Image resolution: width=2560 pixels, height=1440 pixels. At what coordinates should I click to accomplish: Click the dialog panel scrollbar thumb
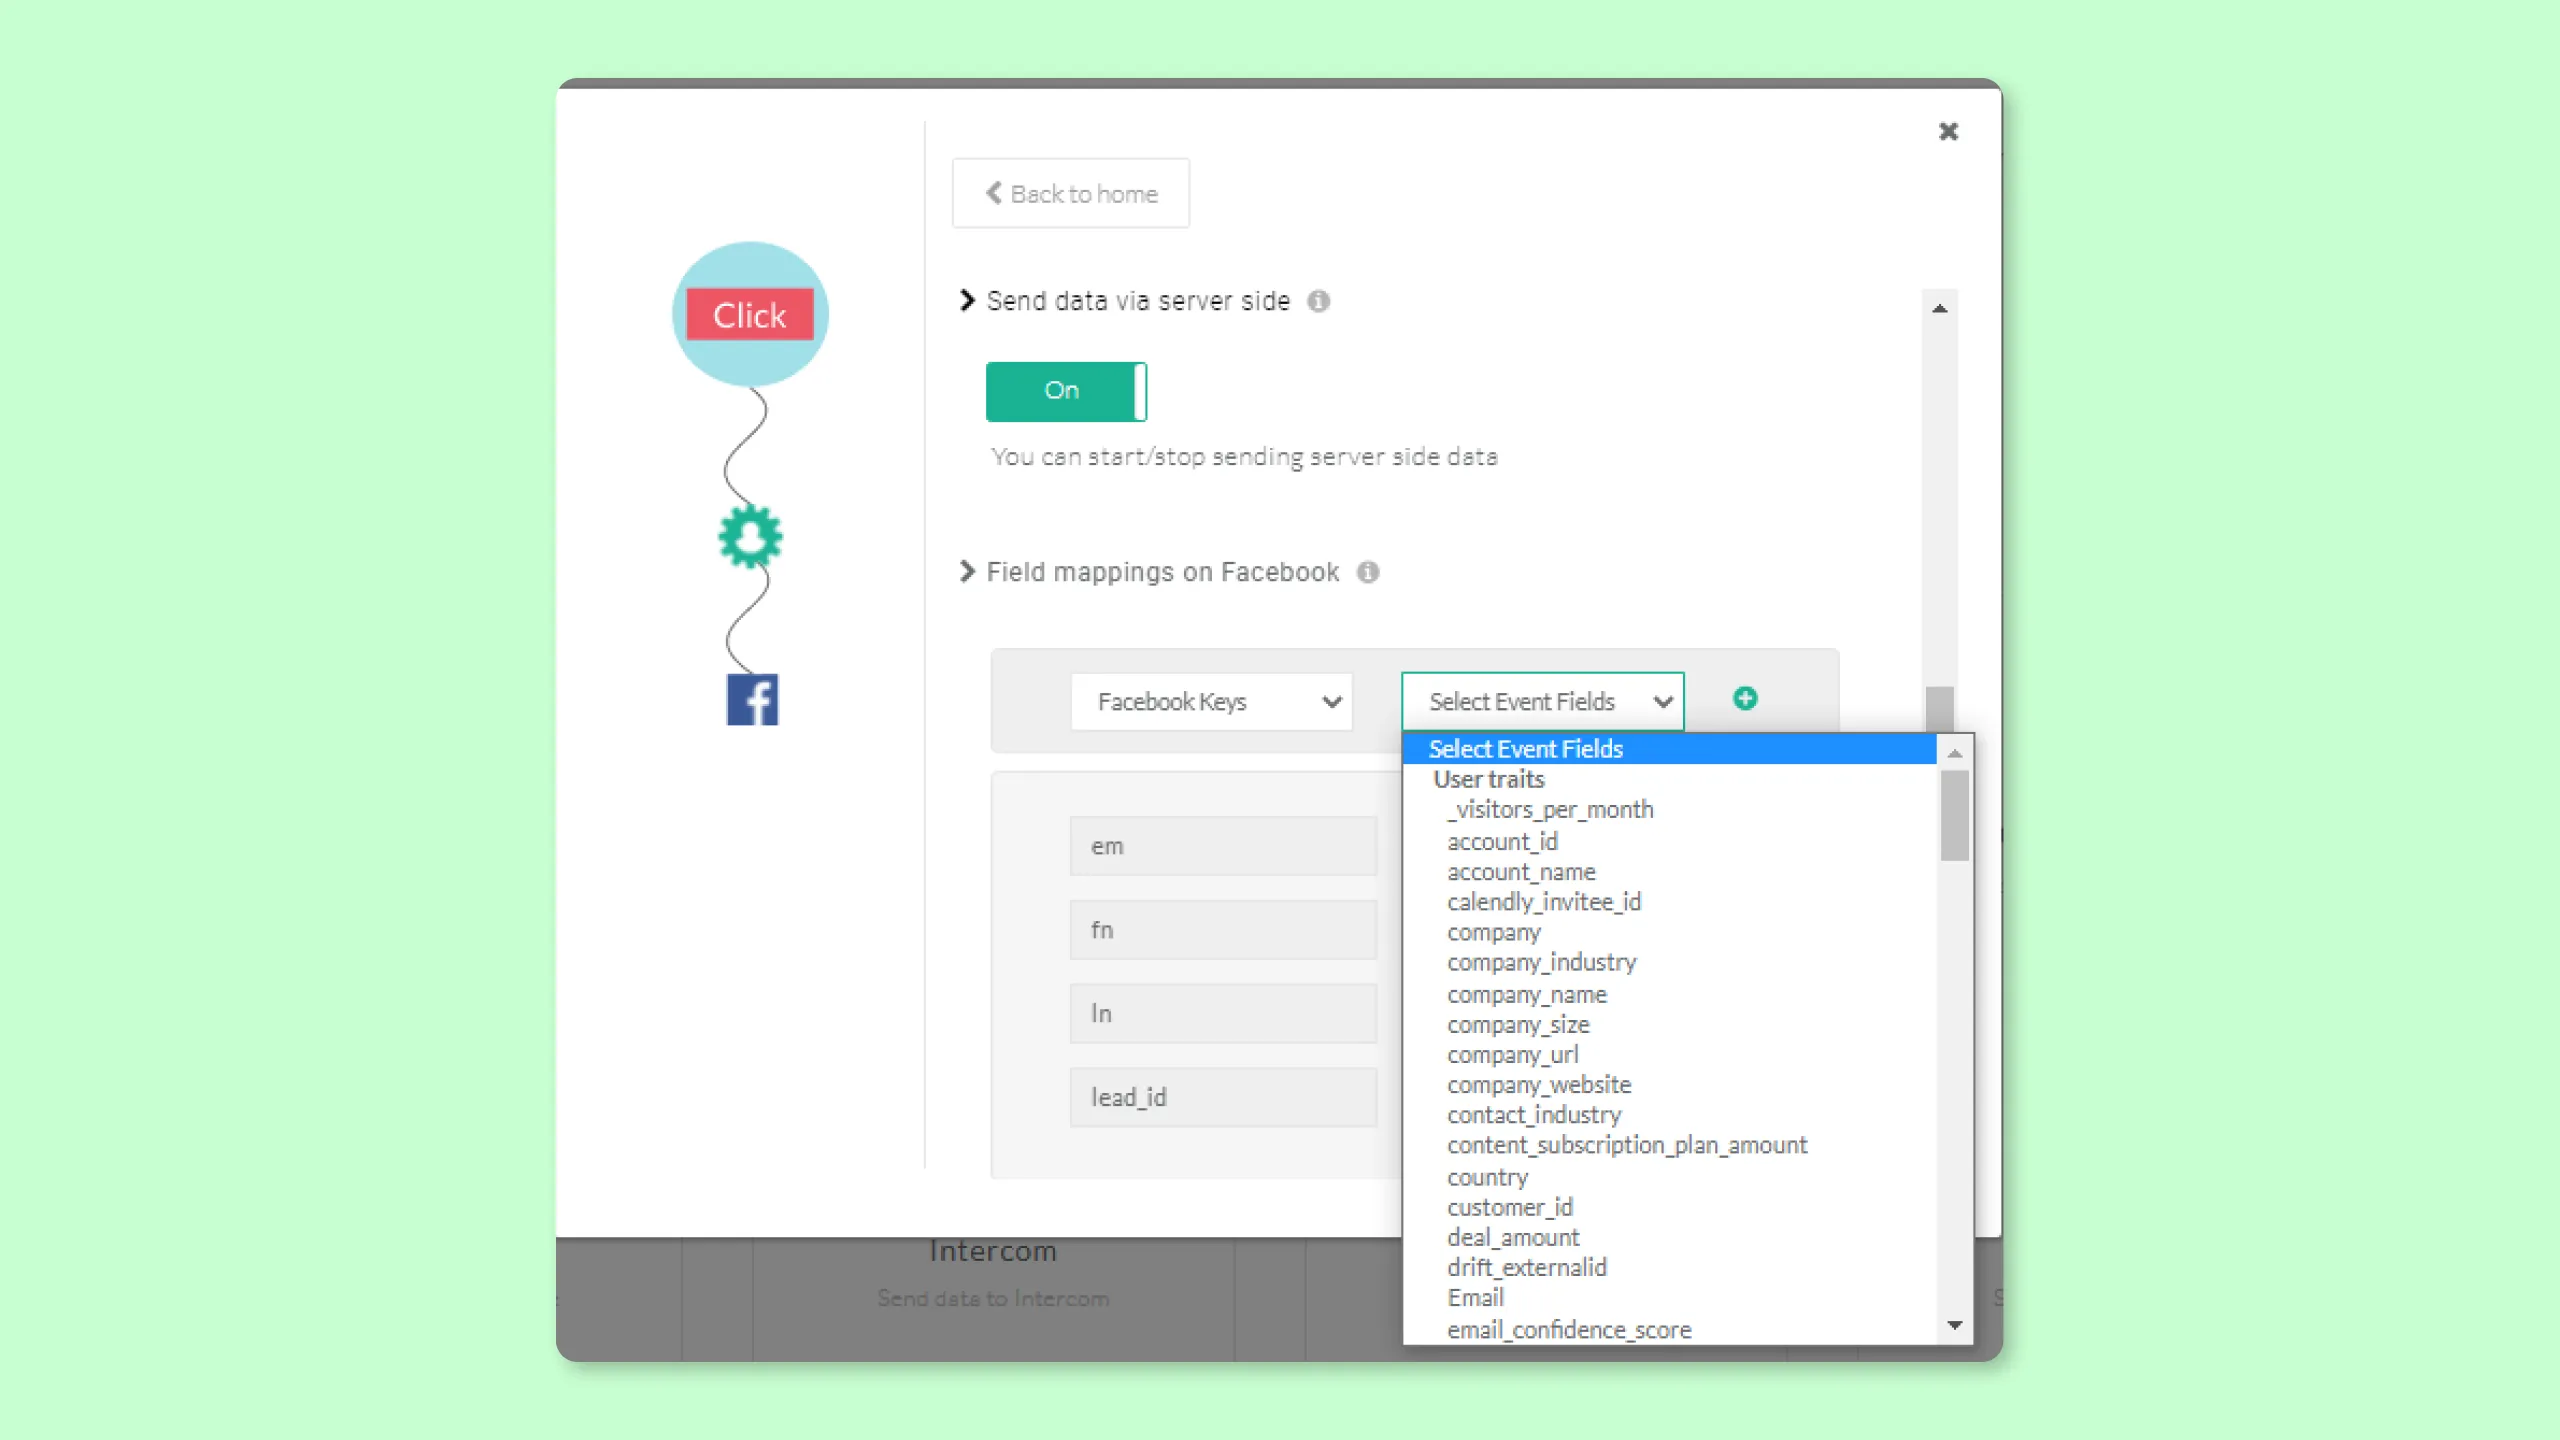1939,709
